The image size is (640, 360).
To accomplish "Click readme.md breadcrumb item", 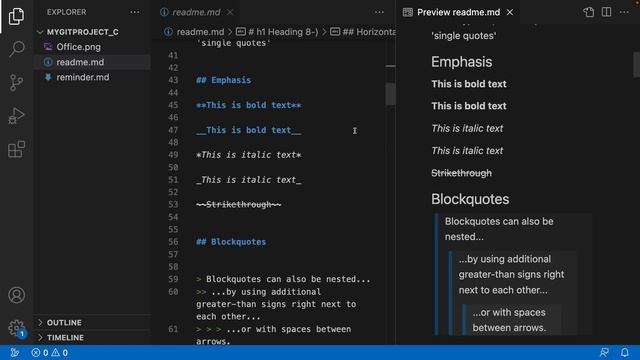I will 200,32.
